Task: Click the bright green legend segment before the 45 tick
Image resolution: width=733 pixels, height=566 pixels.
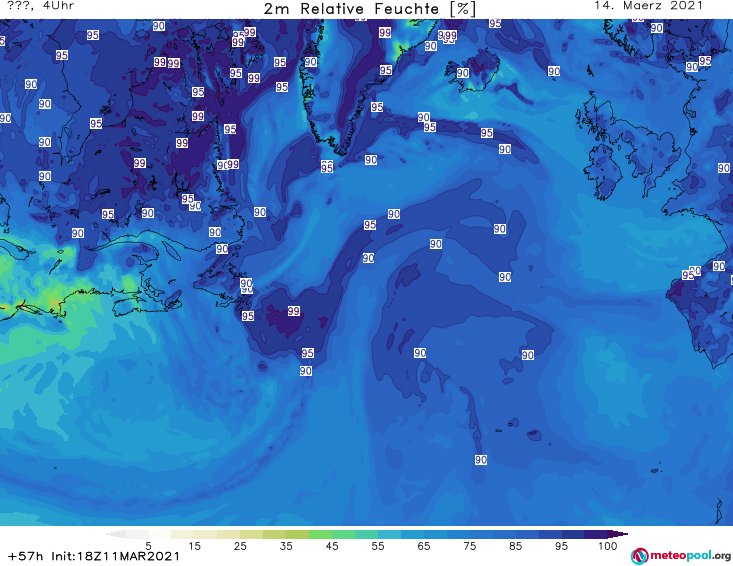Action: click(x=320, y=534)
